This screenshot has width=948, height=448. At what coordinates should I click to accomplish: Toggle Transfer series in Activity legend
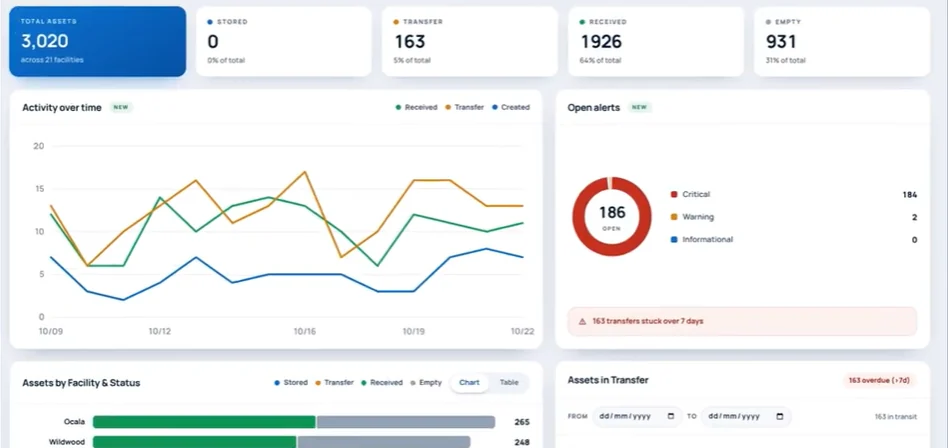(x=465, y=107)
